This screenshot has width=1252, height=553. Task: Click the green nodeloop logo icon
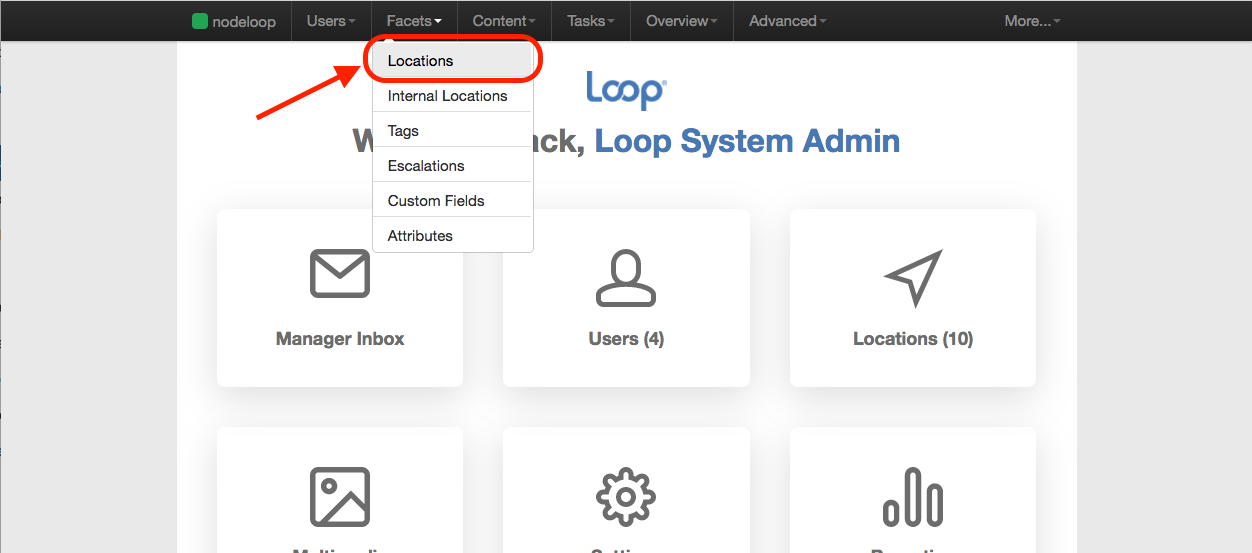pyautogui.click(x=200, y=21)
